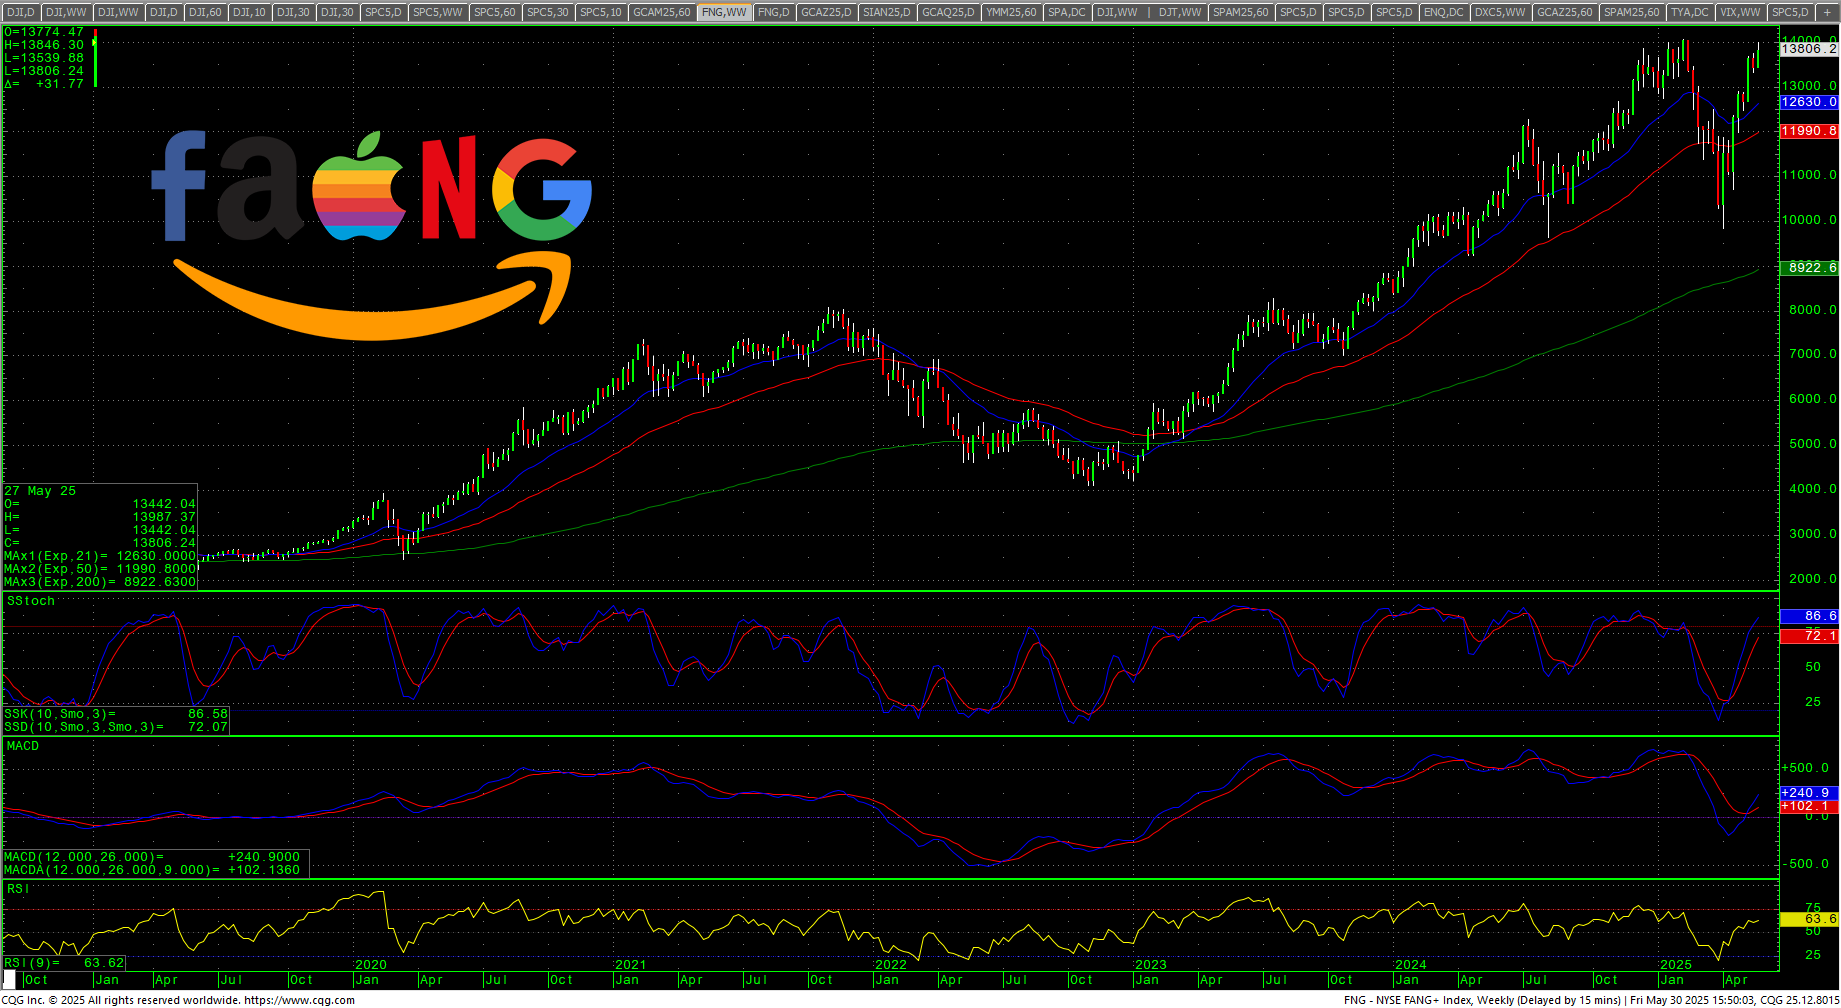Viewport: 1841px width, 1008px height.
Task: Select the RSI study title
Action: pyautogui.click(x=17, y=889)
